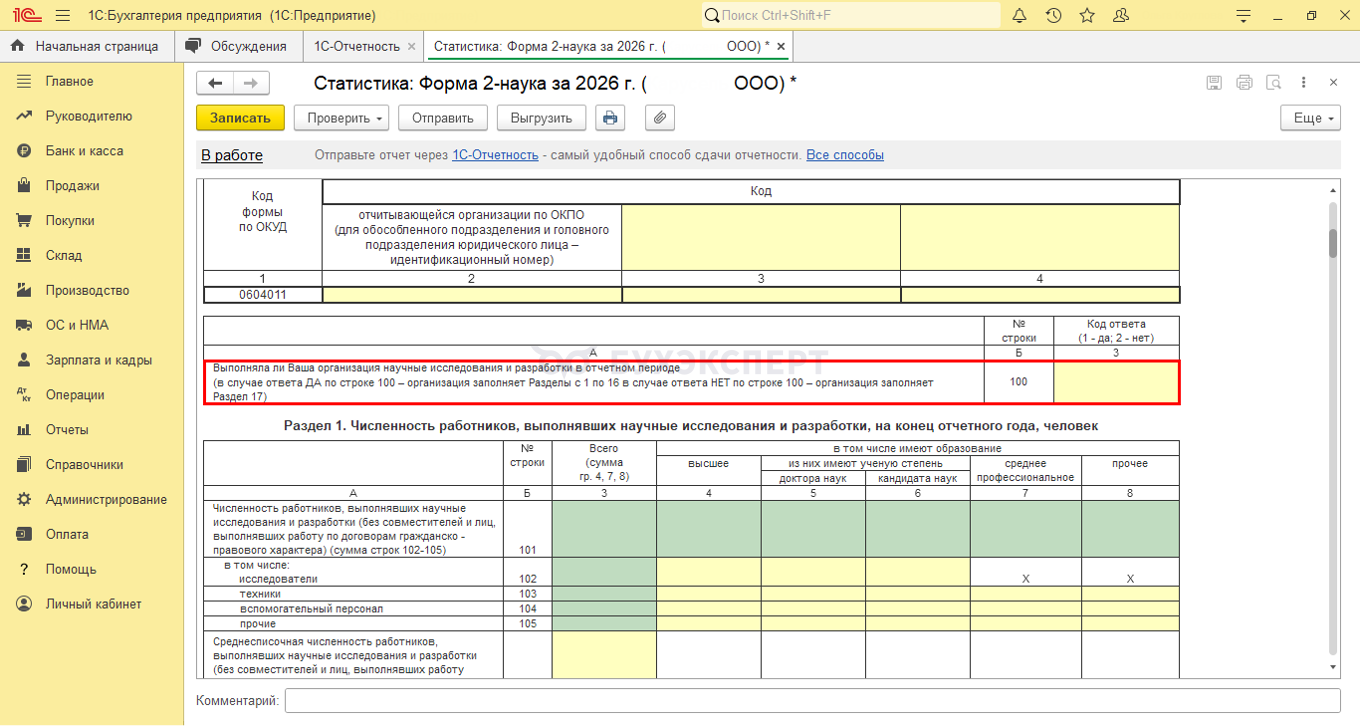The width and height of the screenshot is (1360, 726).
Task: Follow the 1С-Отчетность hyperlink in the hint
Action: pyautogui.click(x=495, y=155)
